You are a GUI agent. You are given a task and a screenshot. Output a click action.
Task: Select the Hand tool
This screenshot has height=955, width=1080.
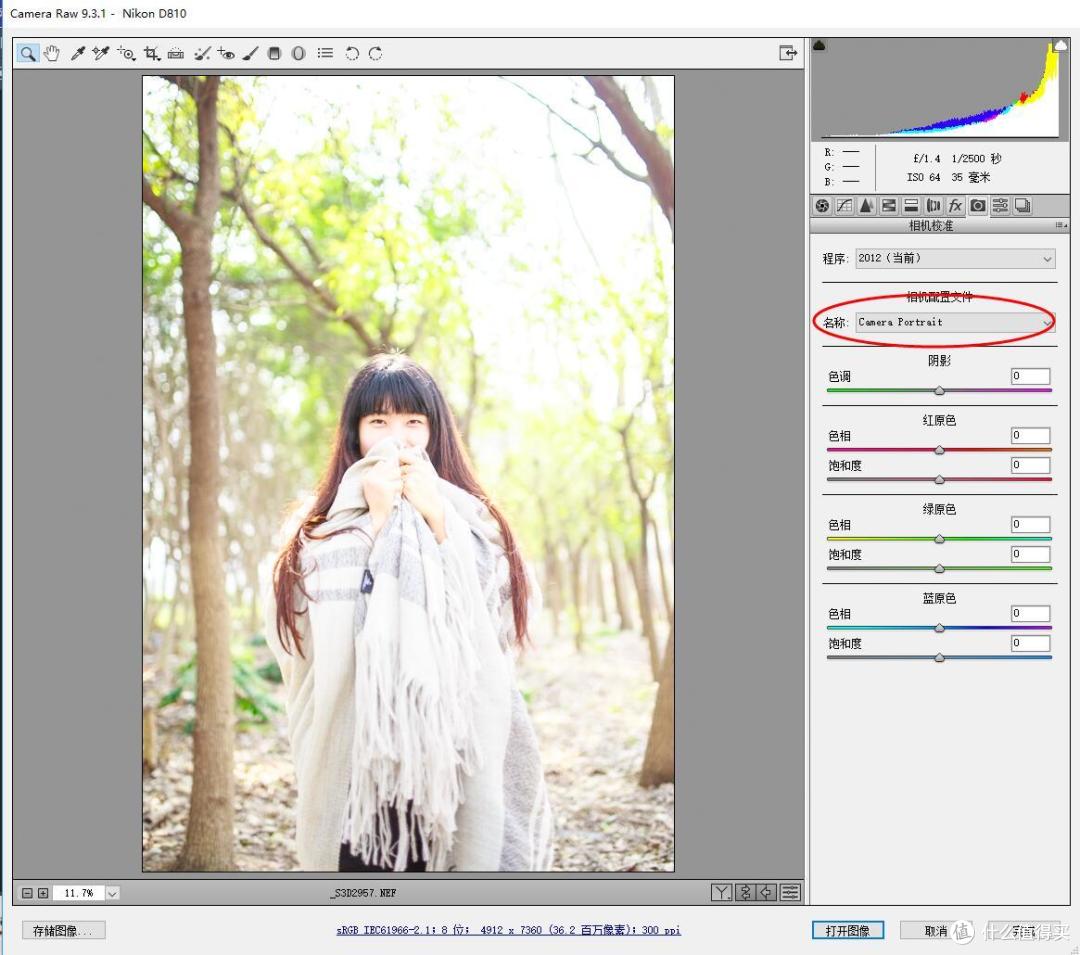[x=52, y=54]
